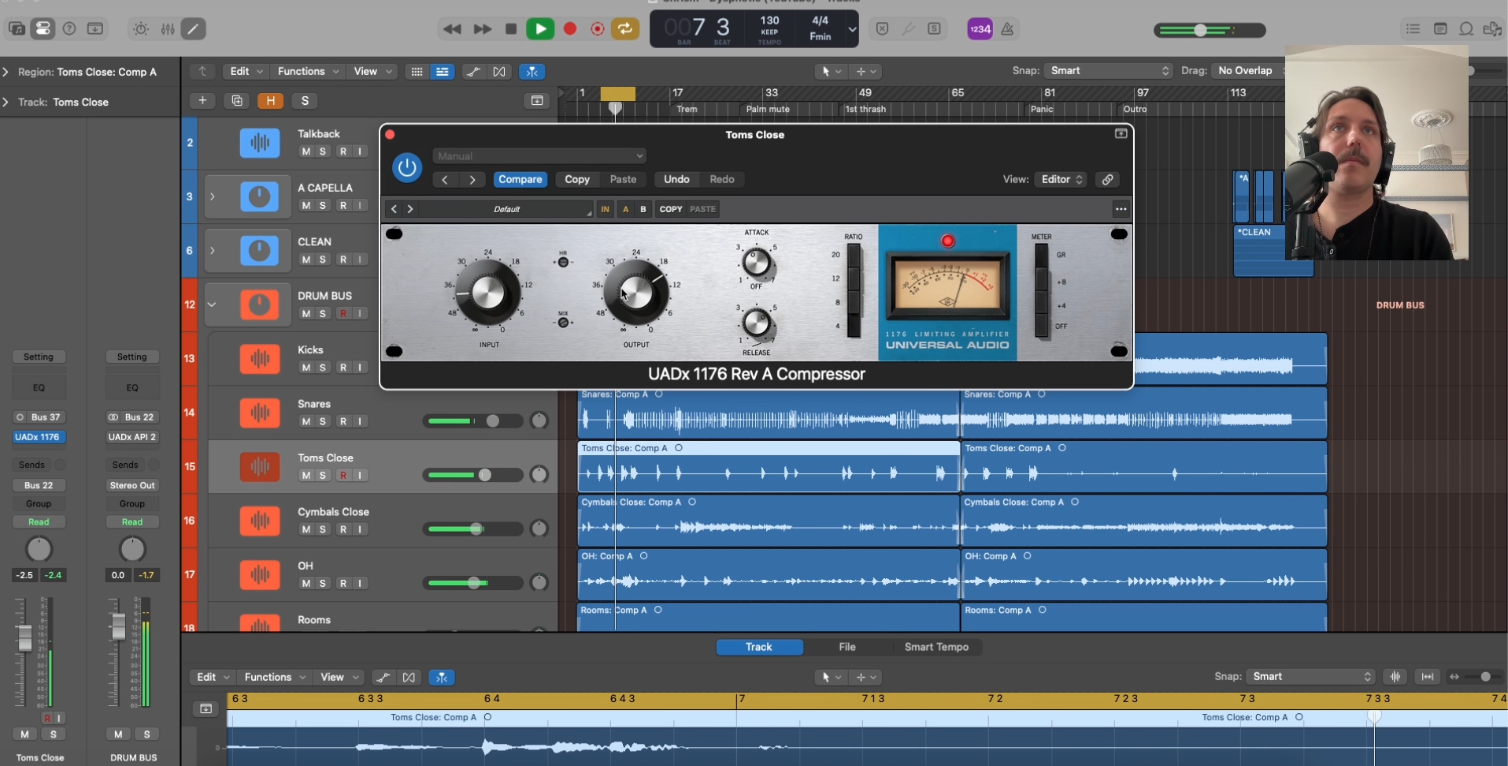Click Copy in the plugin header
This screenshot has width=1508, height=766.
tap(577, 179)
